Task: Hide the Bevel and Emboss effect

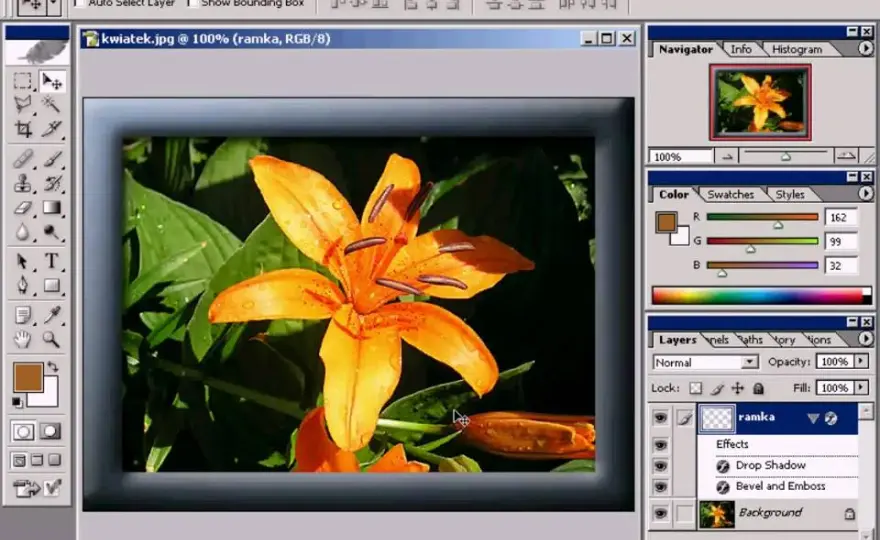Action: pos(660,487)
